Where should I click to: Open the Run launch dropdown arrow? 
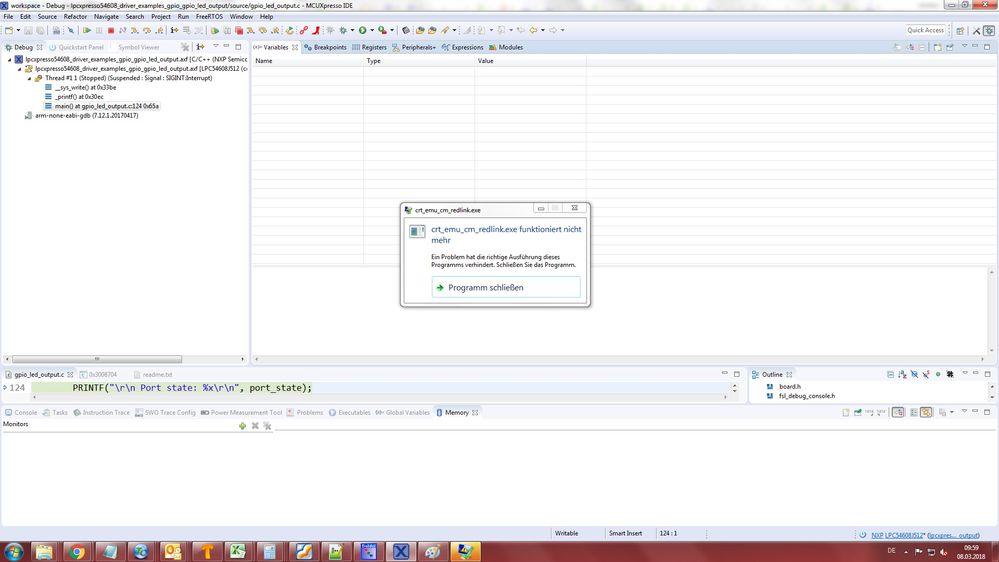click(x=372, y=30)
